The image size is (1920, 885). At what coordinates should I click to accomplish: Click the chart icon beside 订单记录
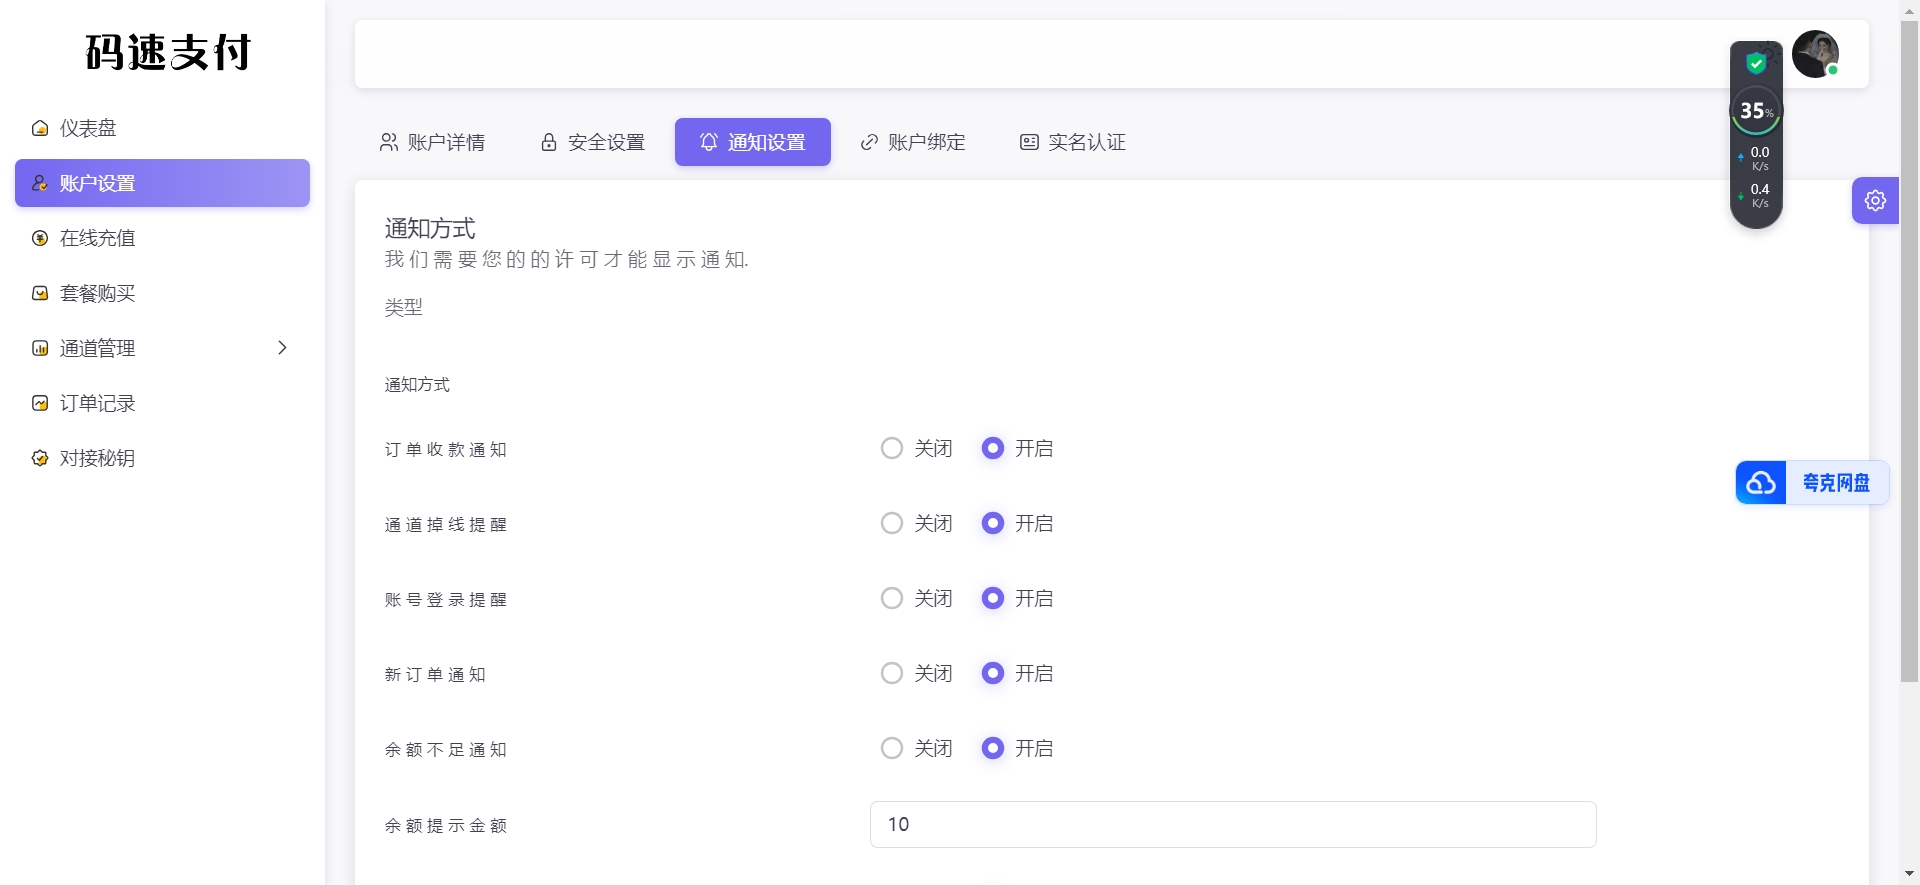[x=40, y=403]
